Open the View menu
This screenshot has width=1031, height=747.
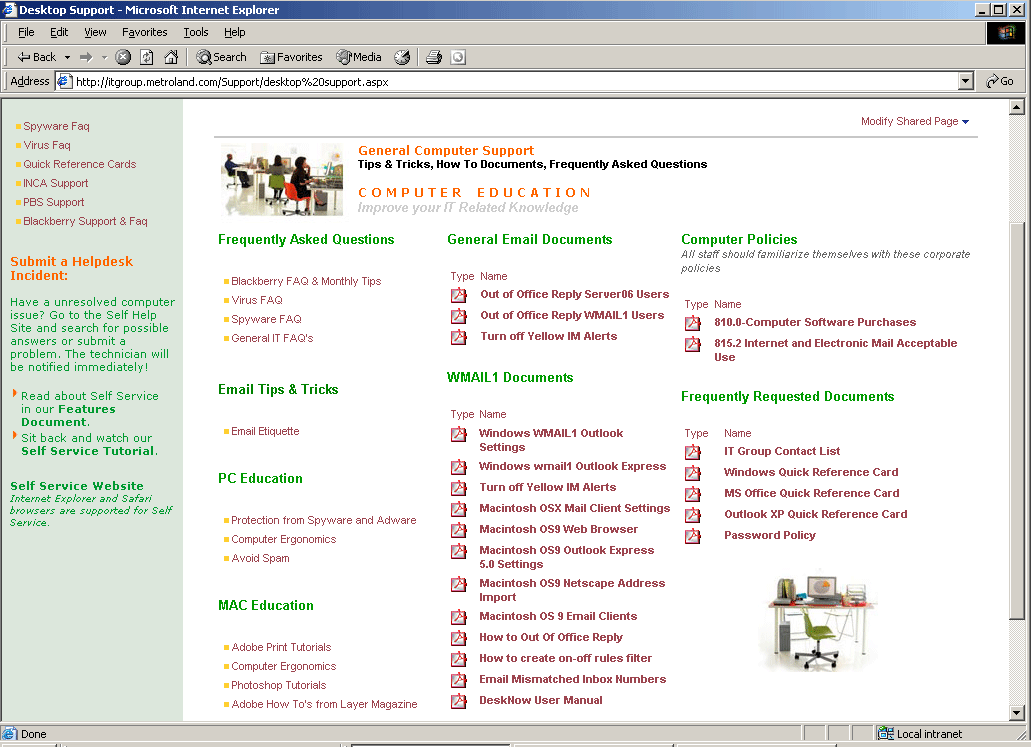[x=95, y=32]
